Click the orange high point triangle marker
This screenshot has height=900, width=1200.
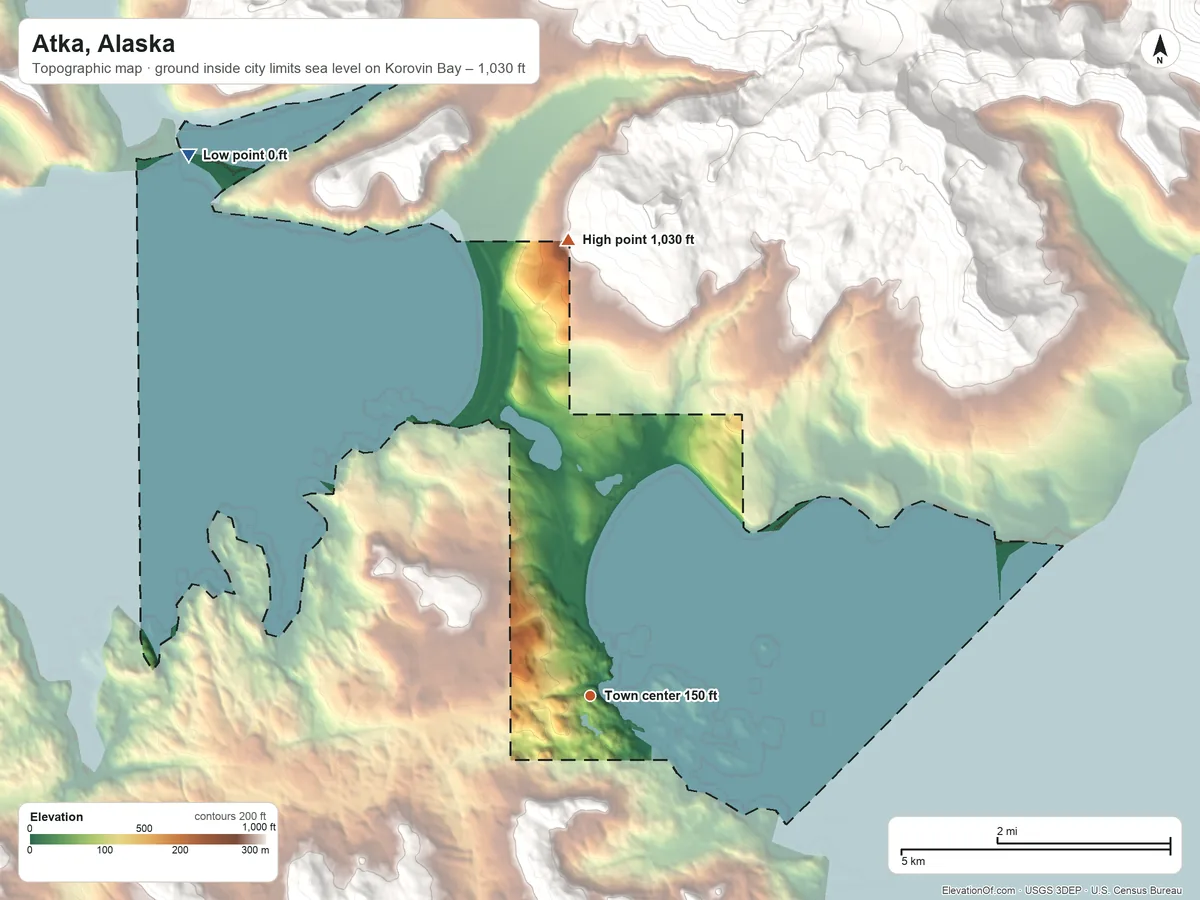pos(568,240)
